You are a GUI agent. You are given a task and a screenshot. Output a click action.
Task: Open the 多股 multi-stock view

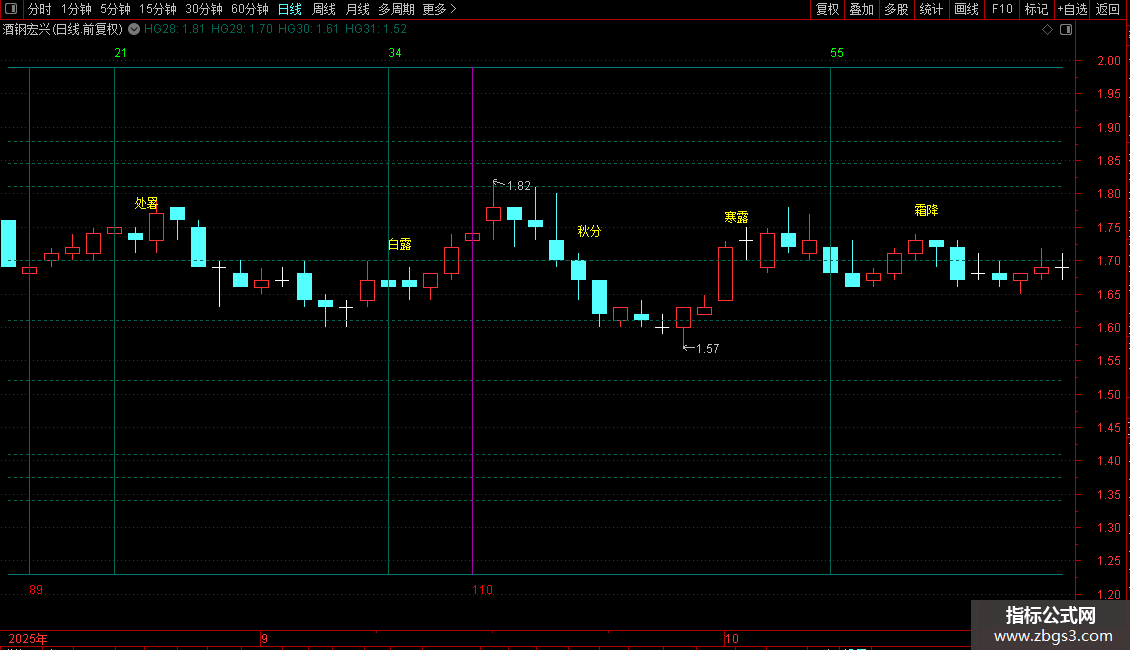point(896,9)
